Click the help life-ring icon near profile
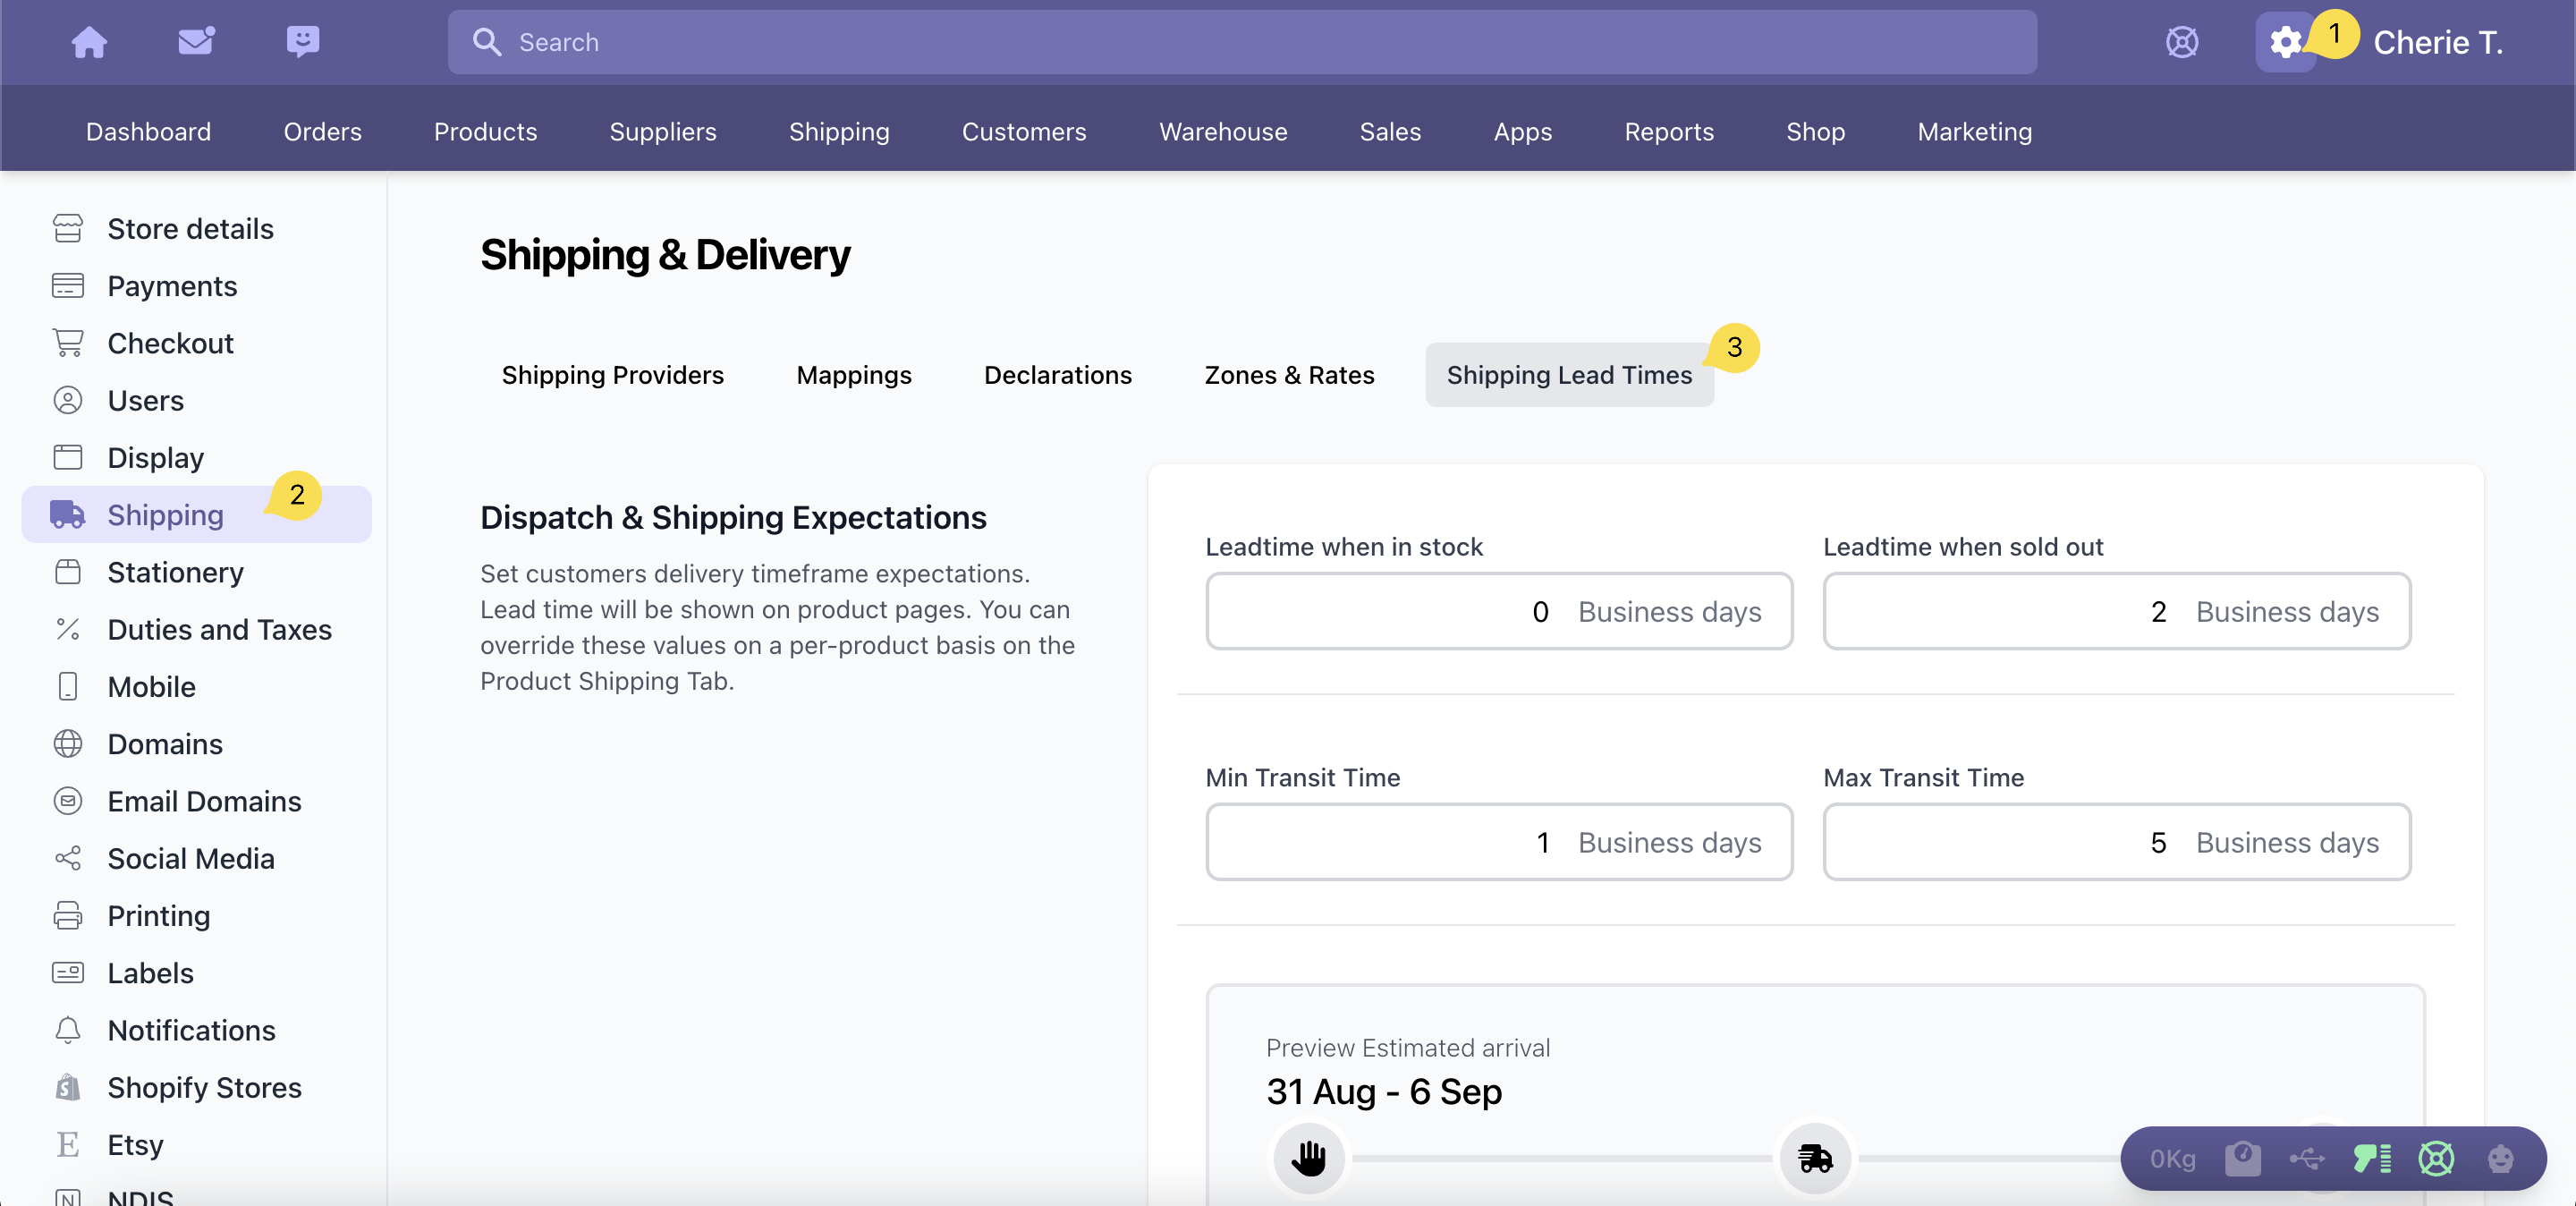 2182,42
